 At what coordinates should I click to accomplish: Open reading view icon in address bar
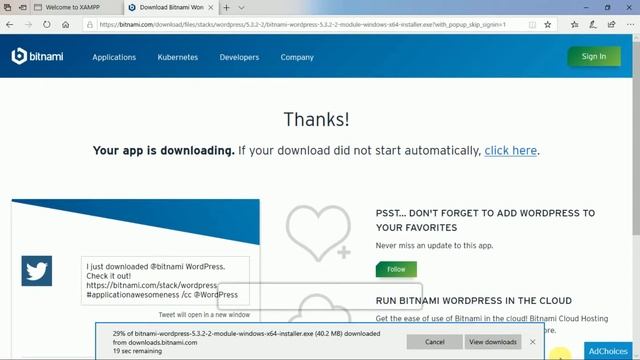[x=532, y=24]
